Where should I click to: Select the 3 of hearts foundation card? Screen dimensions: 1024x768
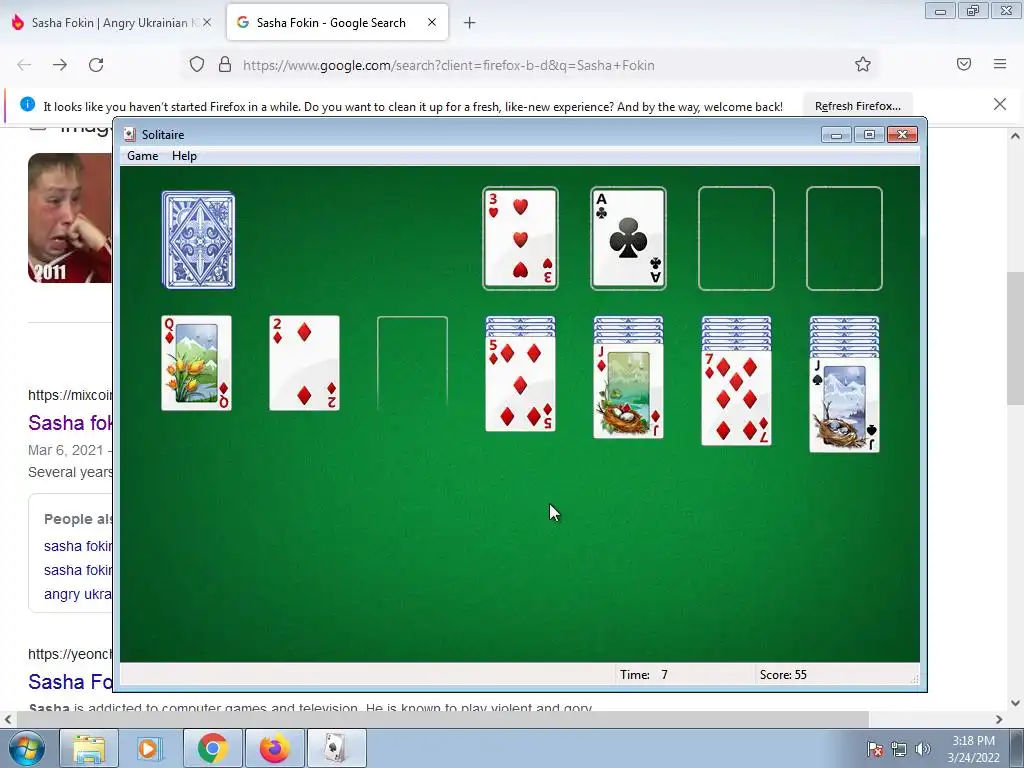tap(520, 238)
